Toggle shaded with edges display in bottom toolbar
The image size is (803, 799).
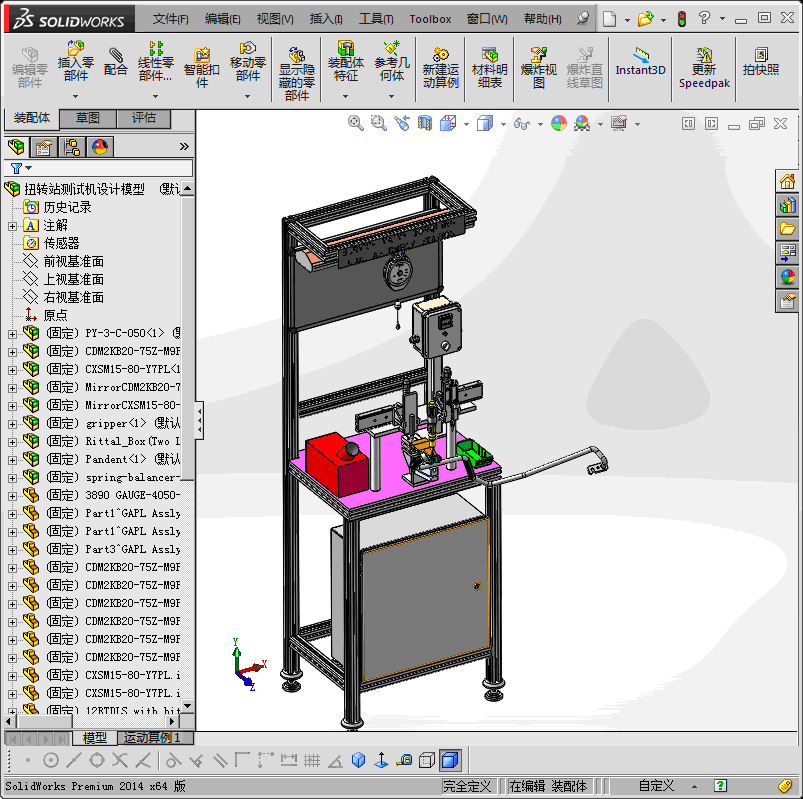click(x=449, y=760)
